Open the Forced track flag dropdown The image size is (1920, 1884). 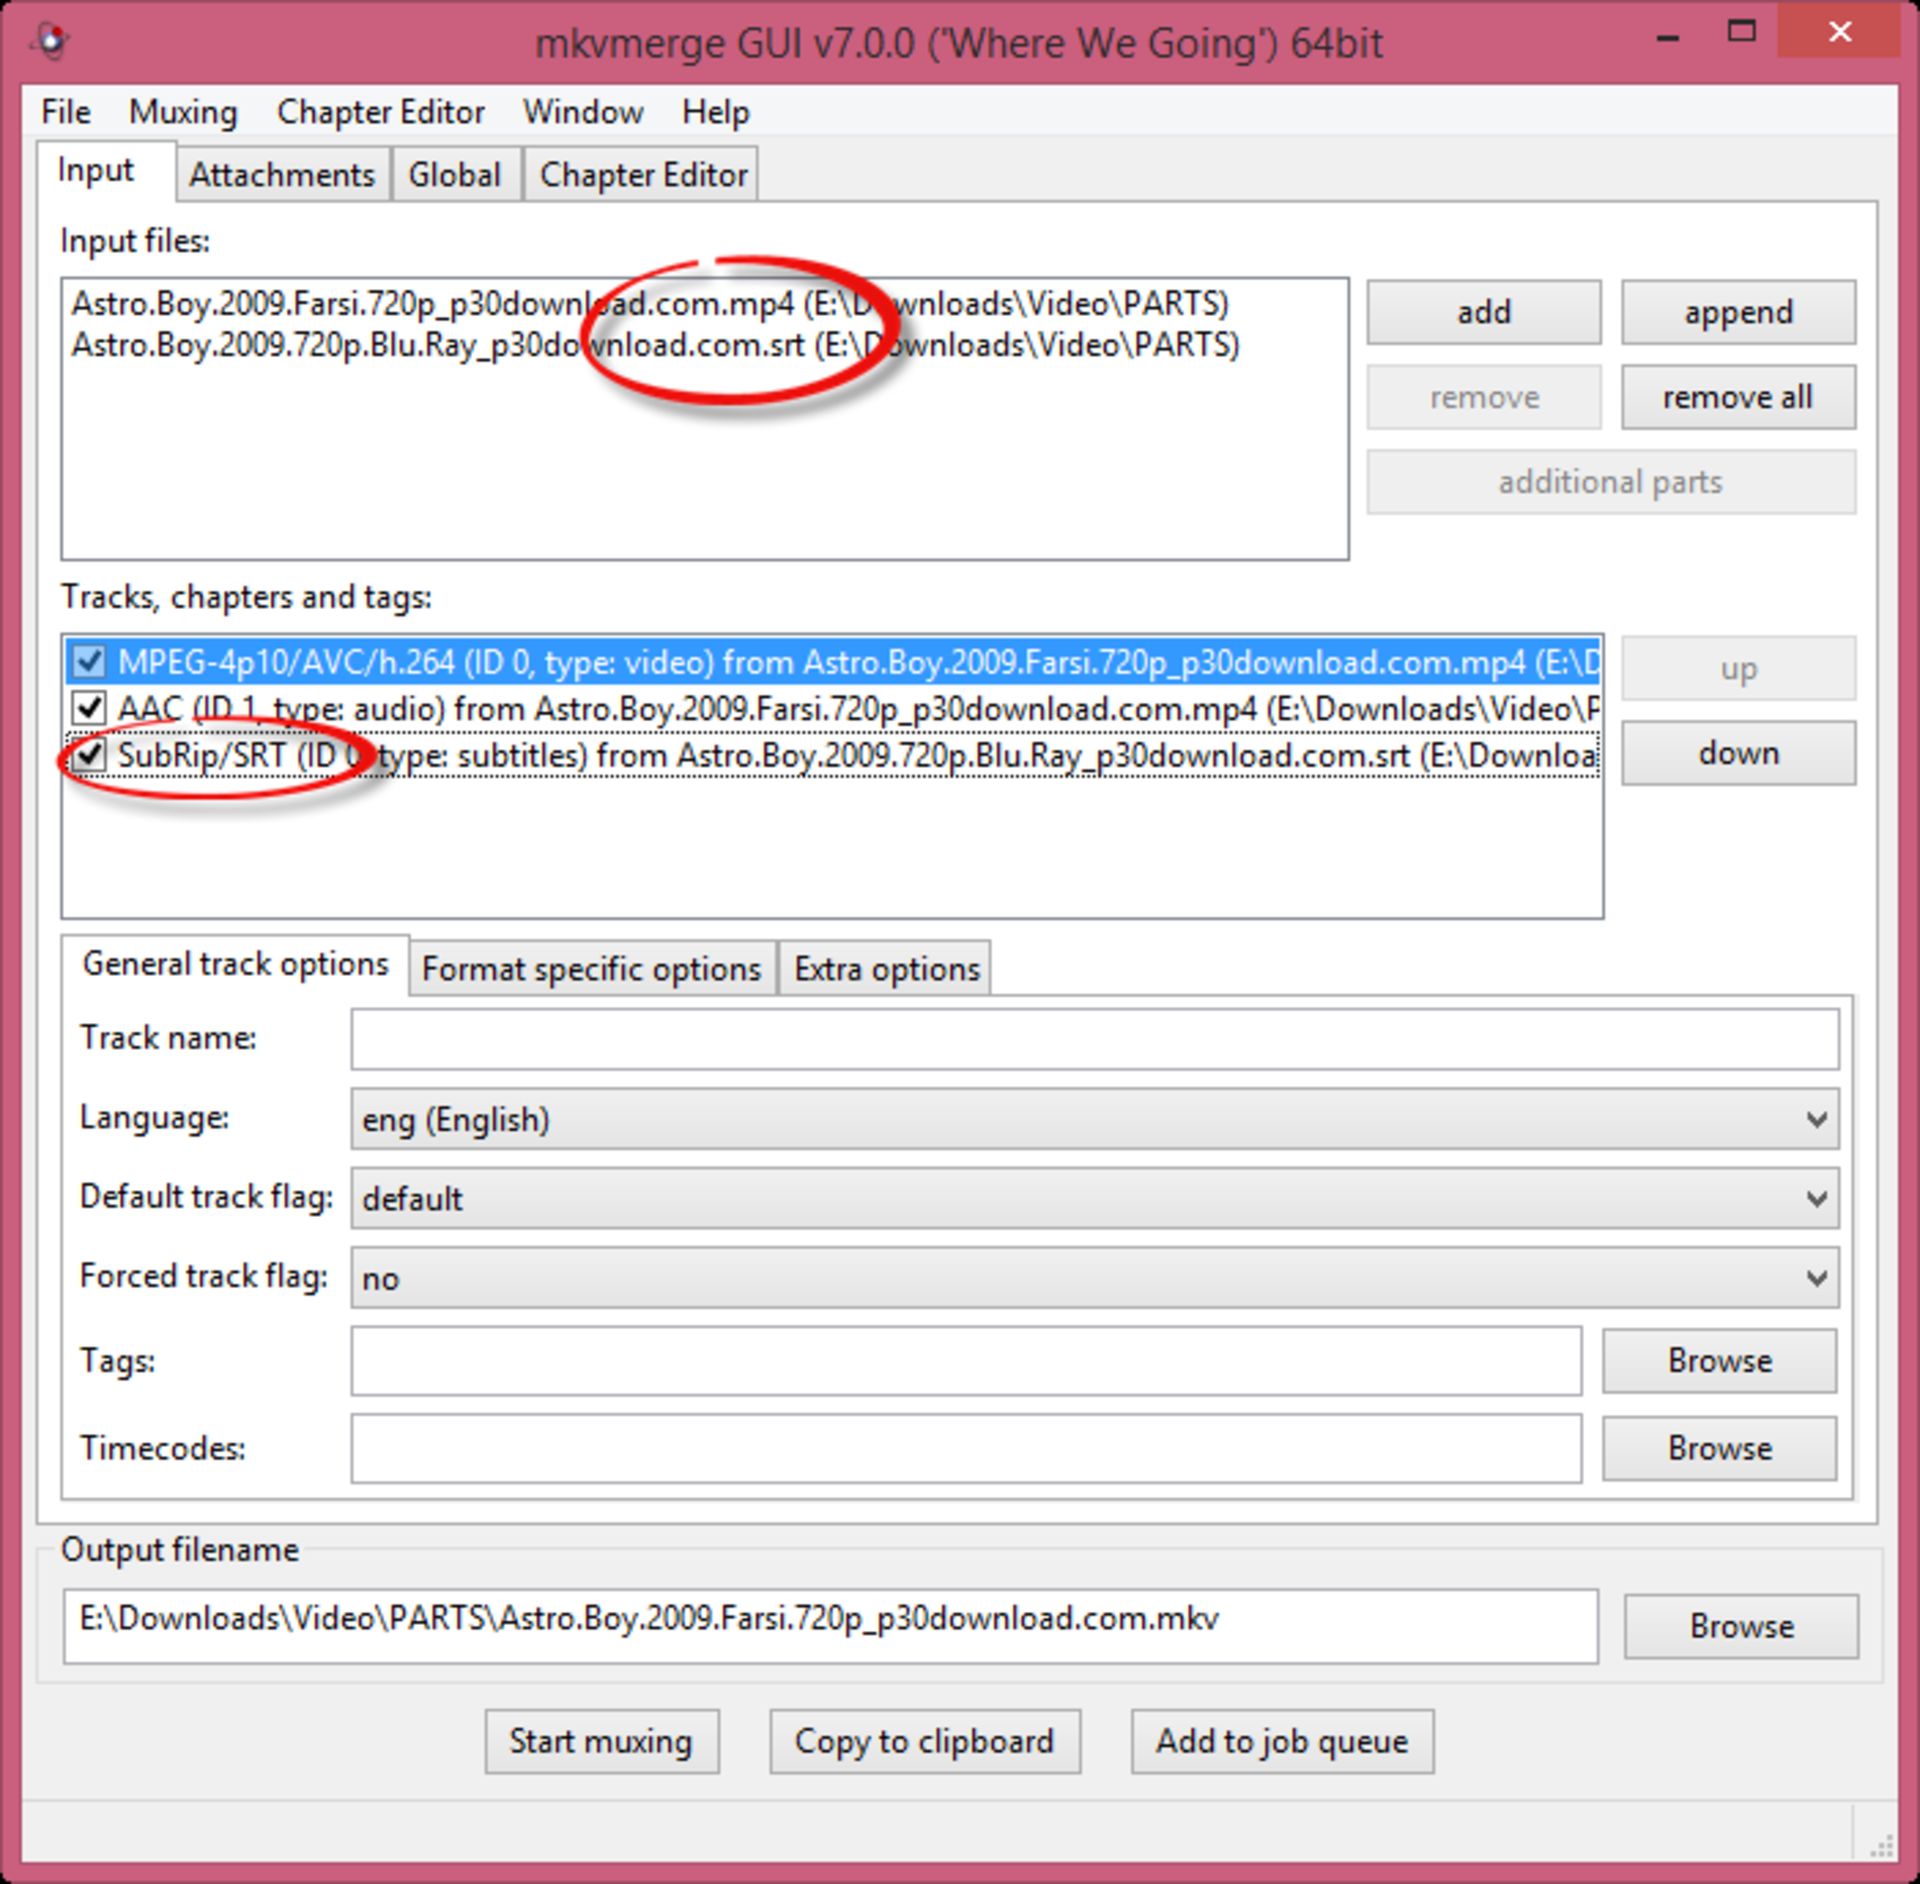[x=1094, y=1277]
